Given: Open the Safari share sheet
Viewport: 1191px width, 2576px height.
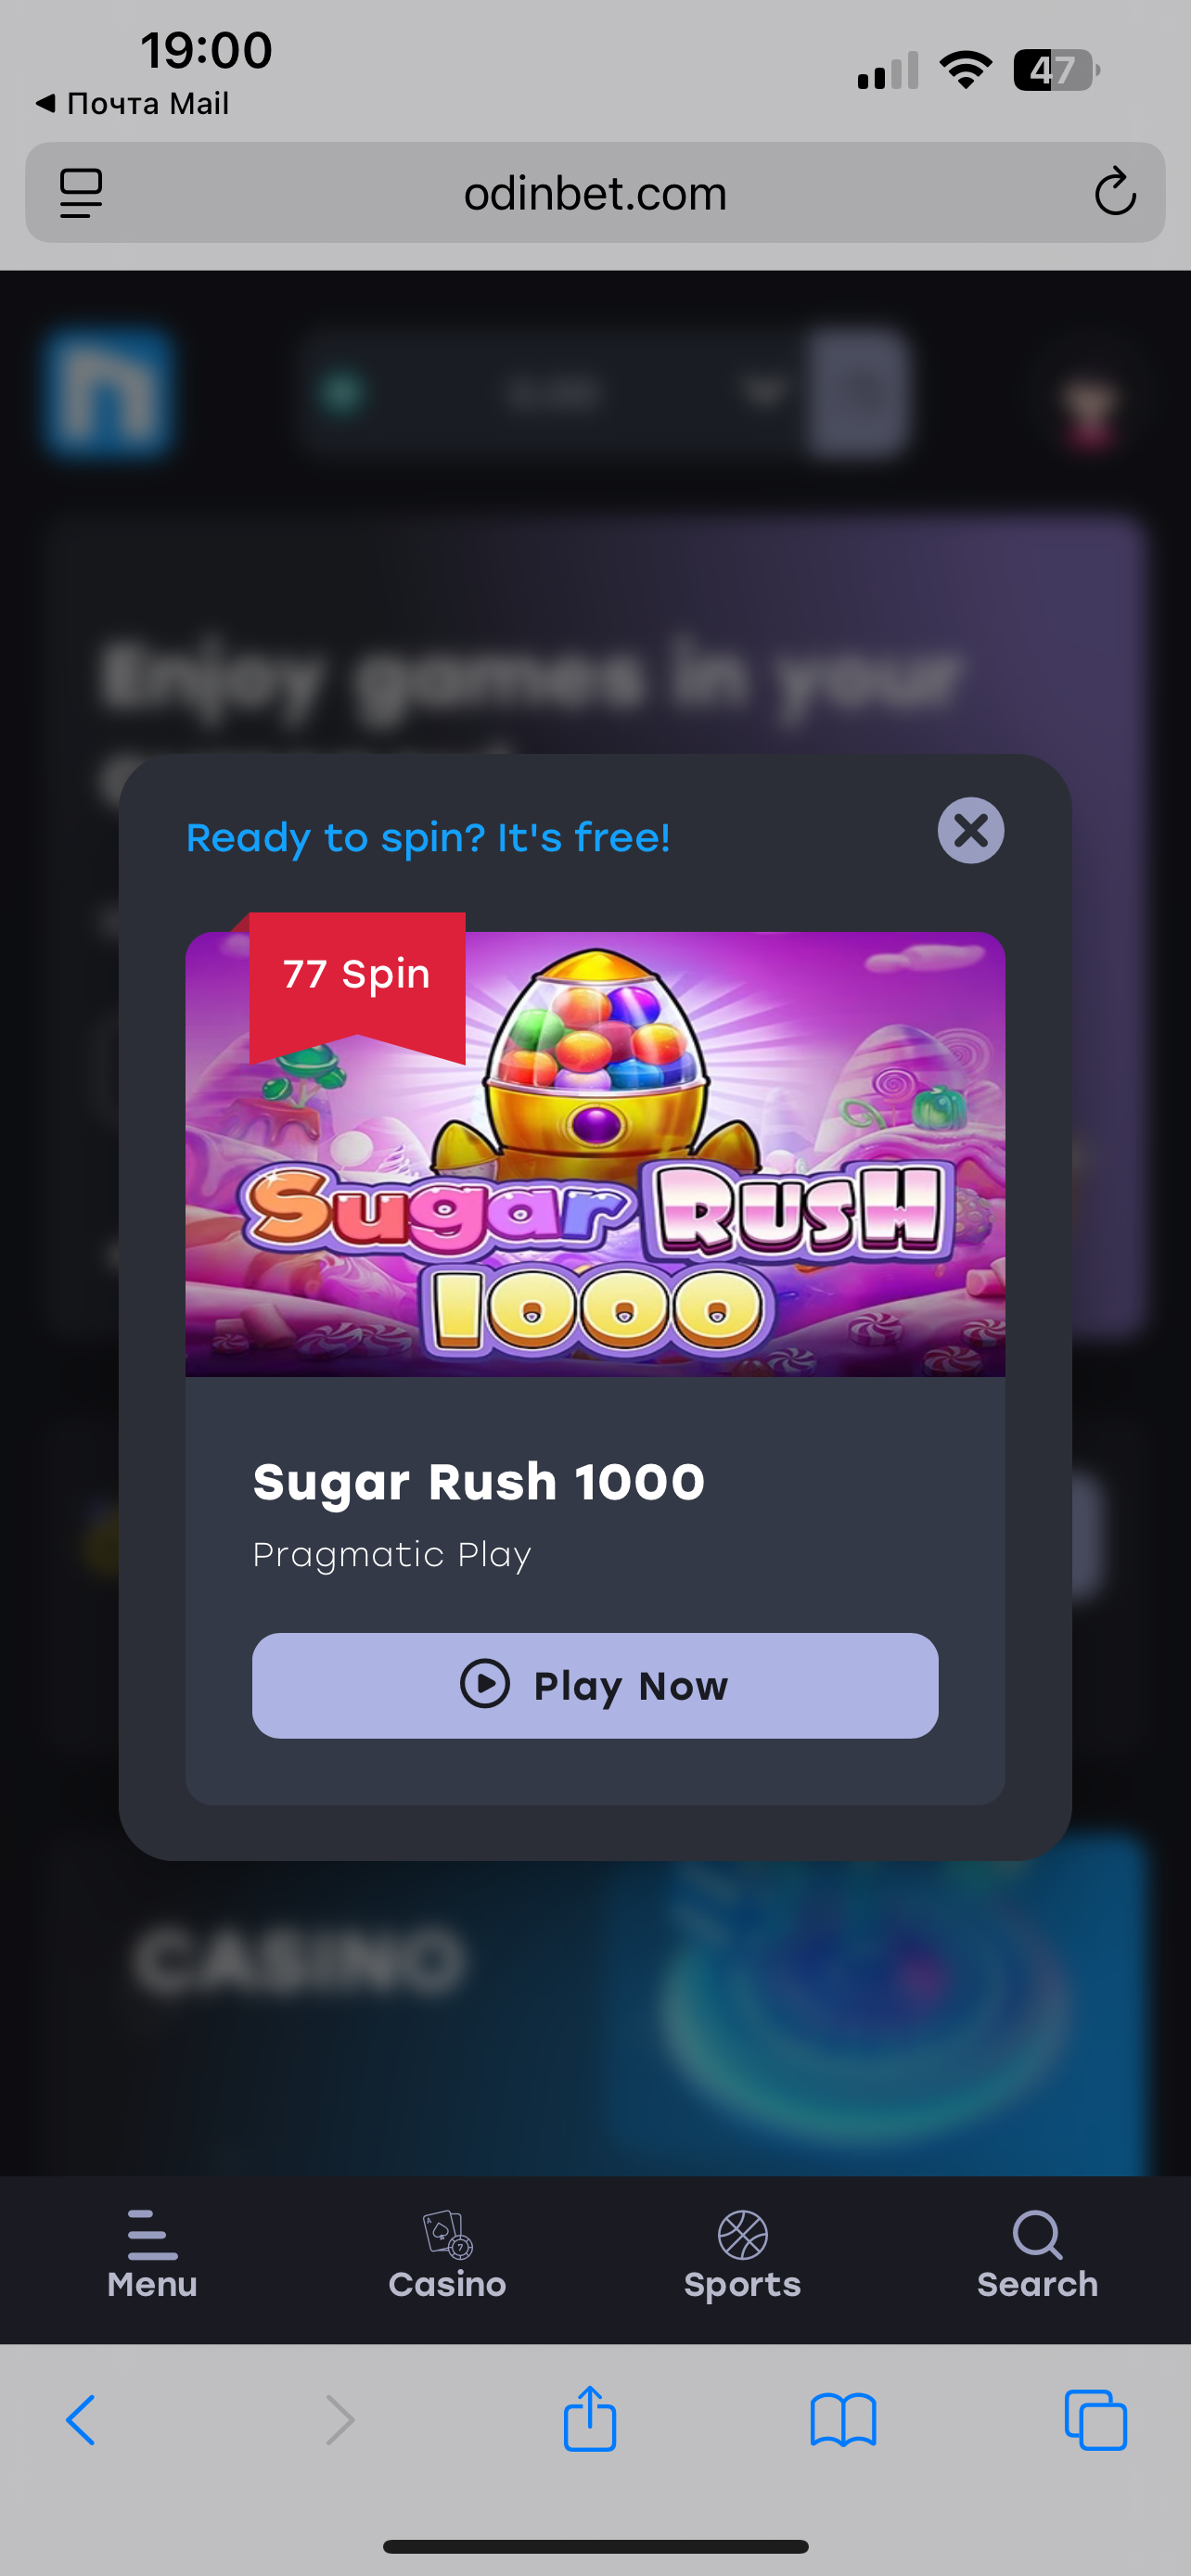Looking at the screenshot, I should pos(589,2418).
